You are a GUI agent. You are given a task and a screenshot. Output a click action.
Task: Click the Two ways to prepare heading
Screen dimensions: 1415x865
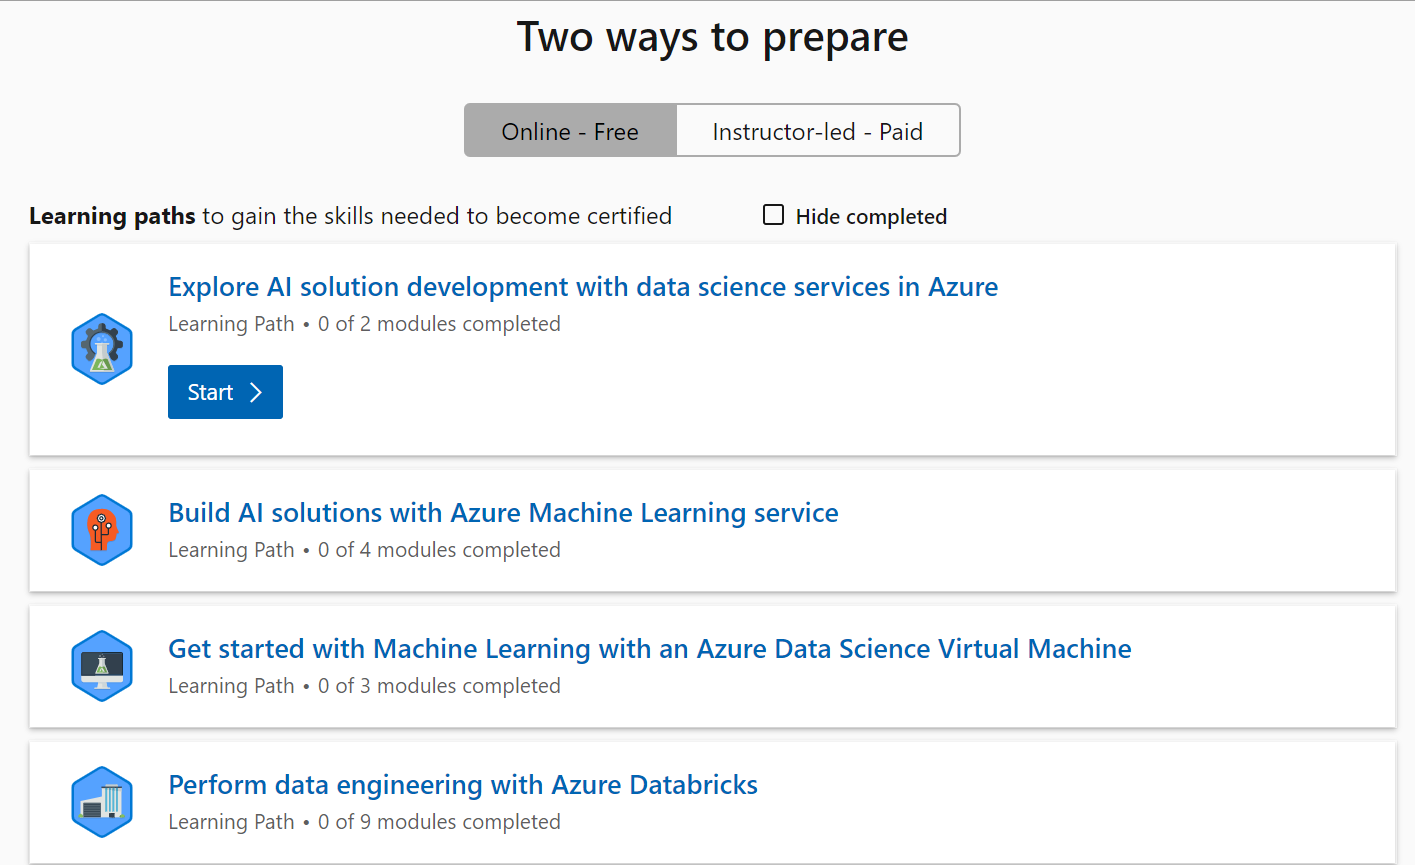click(x=712, y=38)
